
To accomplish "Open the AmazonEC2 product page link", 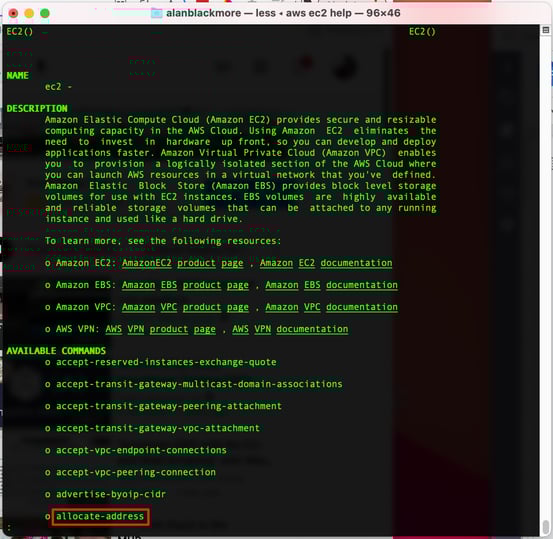I will (183, 263).
